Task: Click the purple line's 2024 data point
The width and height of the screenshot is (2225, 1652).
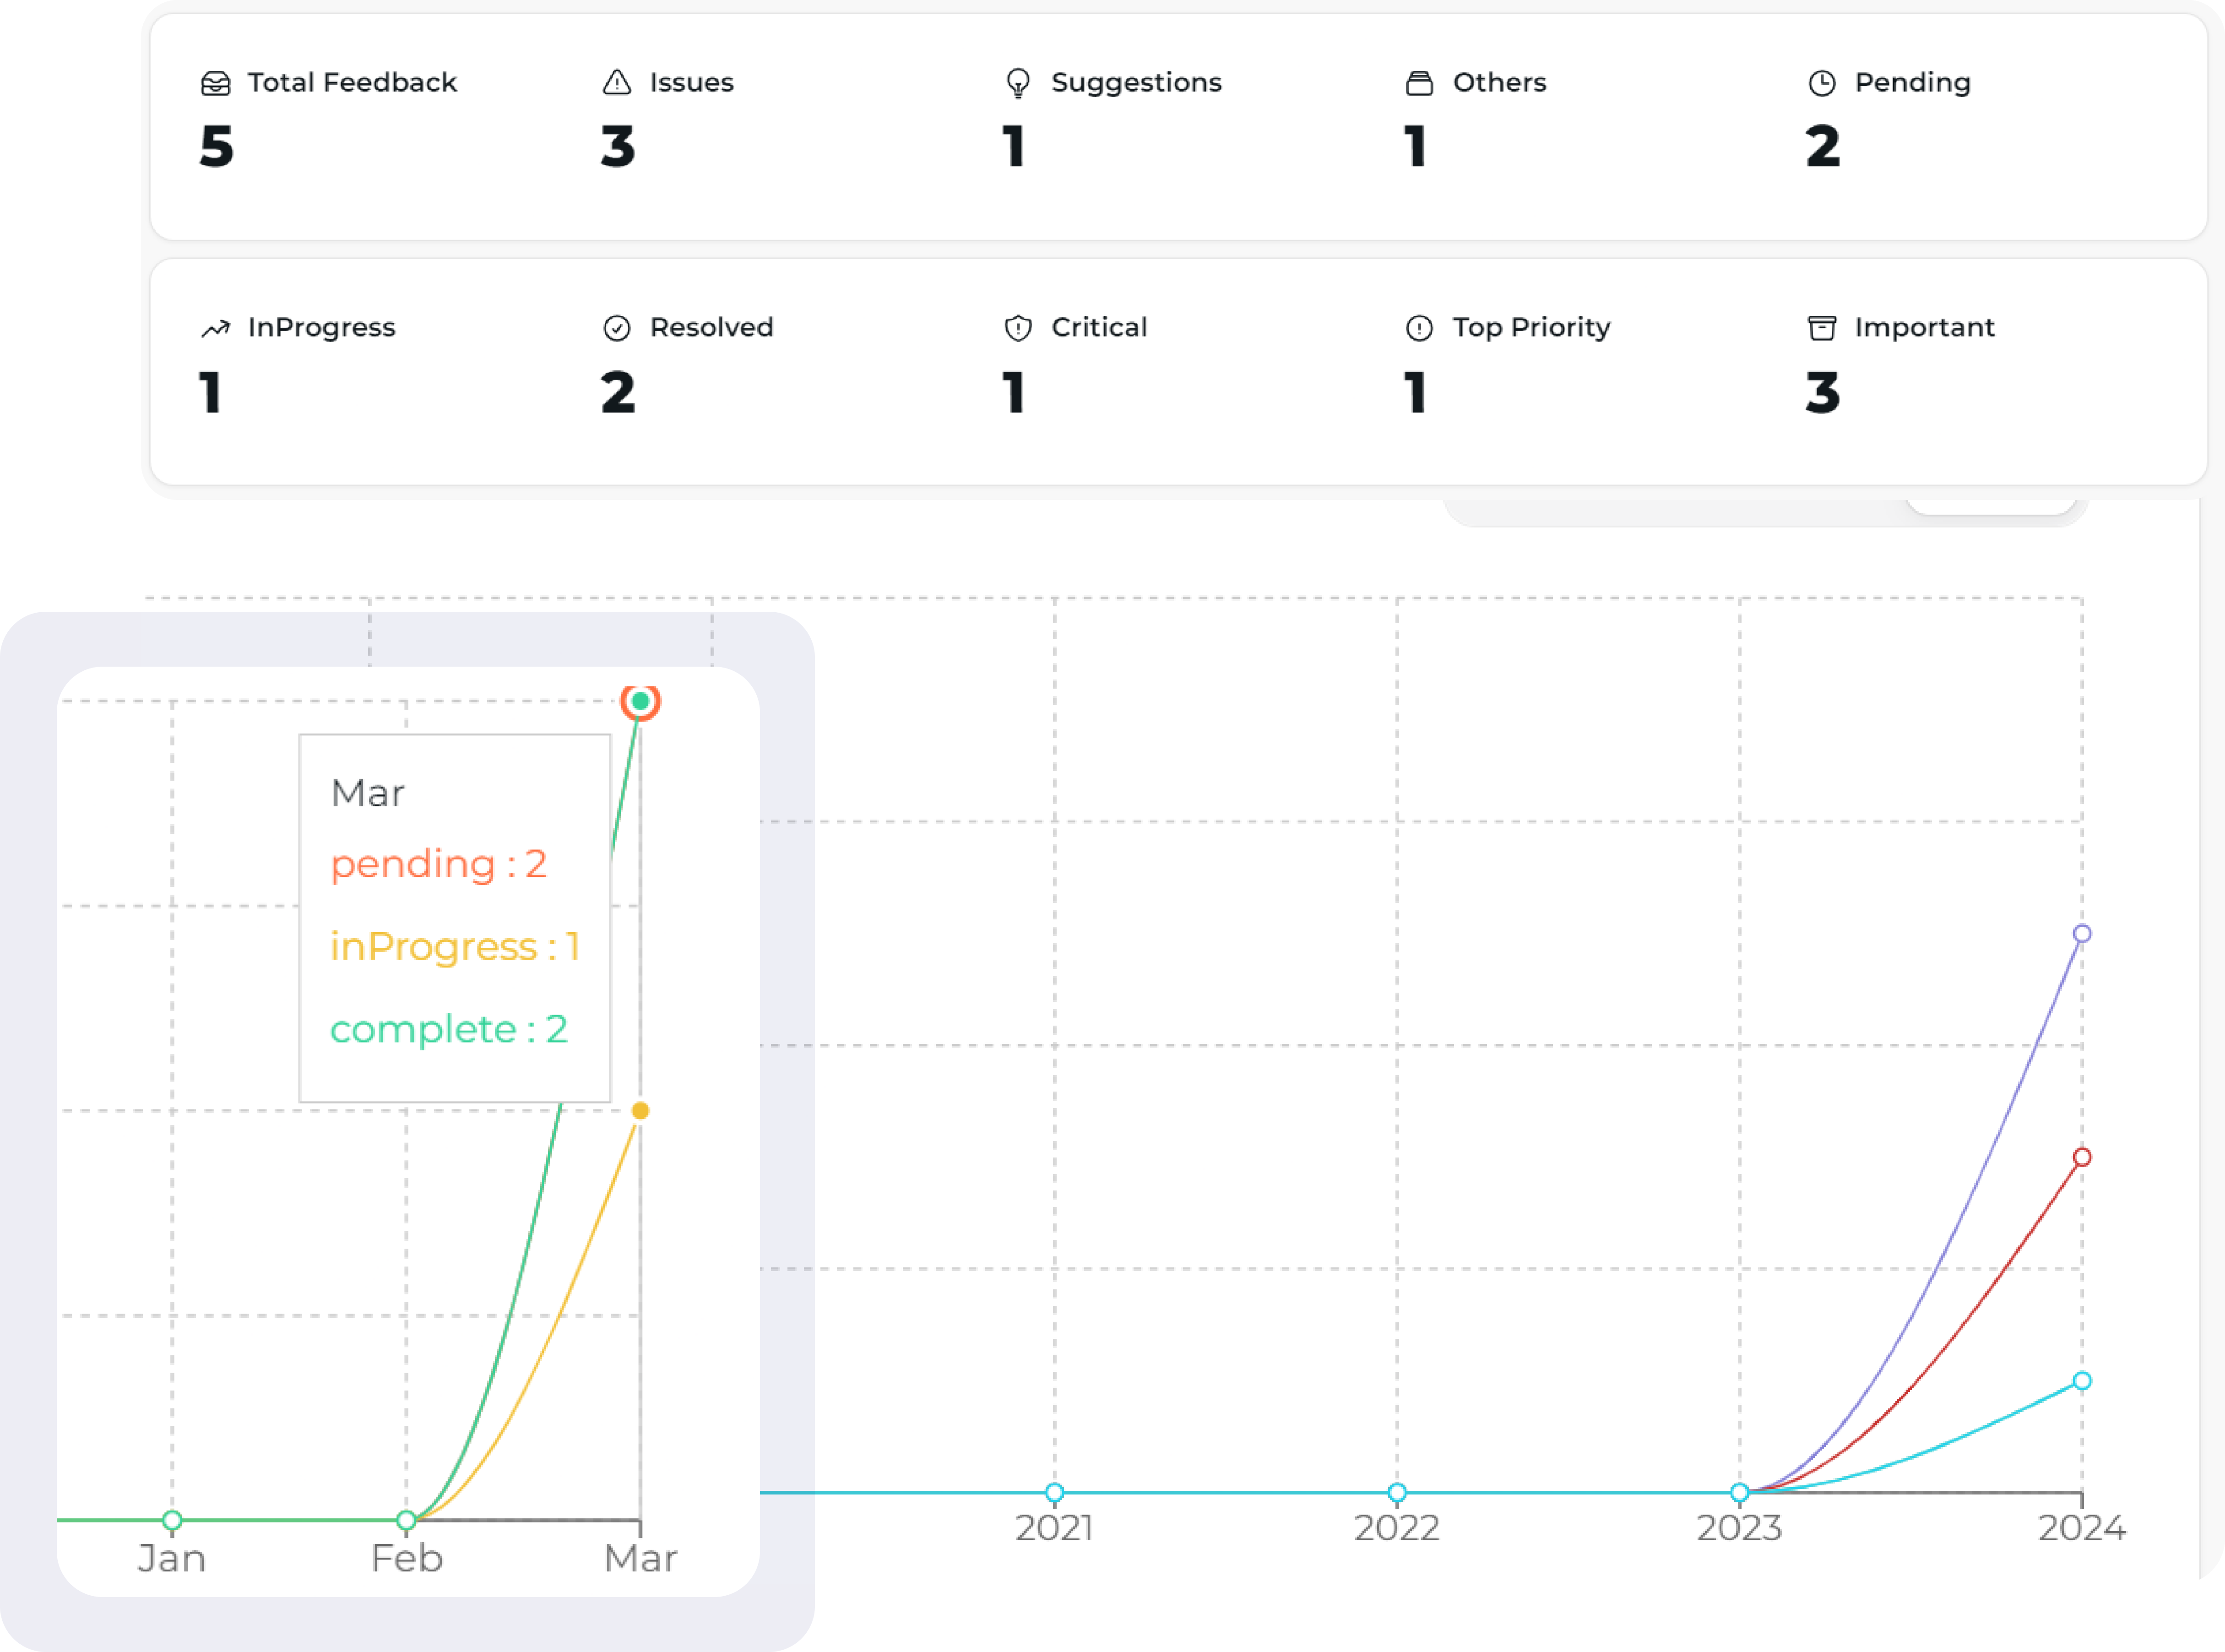Action: [x=2082, y=934]
